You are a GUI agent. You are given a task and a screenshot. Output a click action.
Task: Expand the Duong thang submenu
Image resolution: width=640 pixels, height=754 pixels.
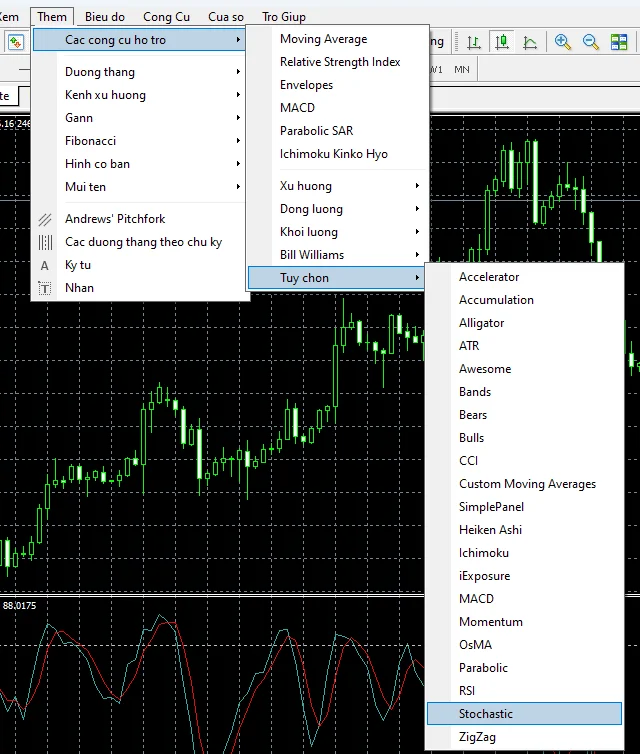click(x=139, y=72)
